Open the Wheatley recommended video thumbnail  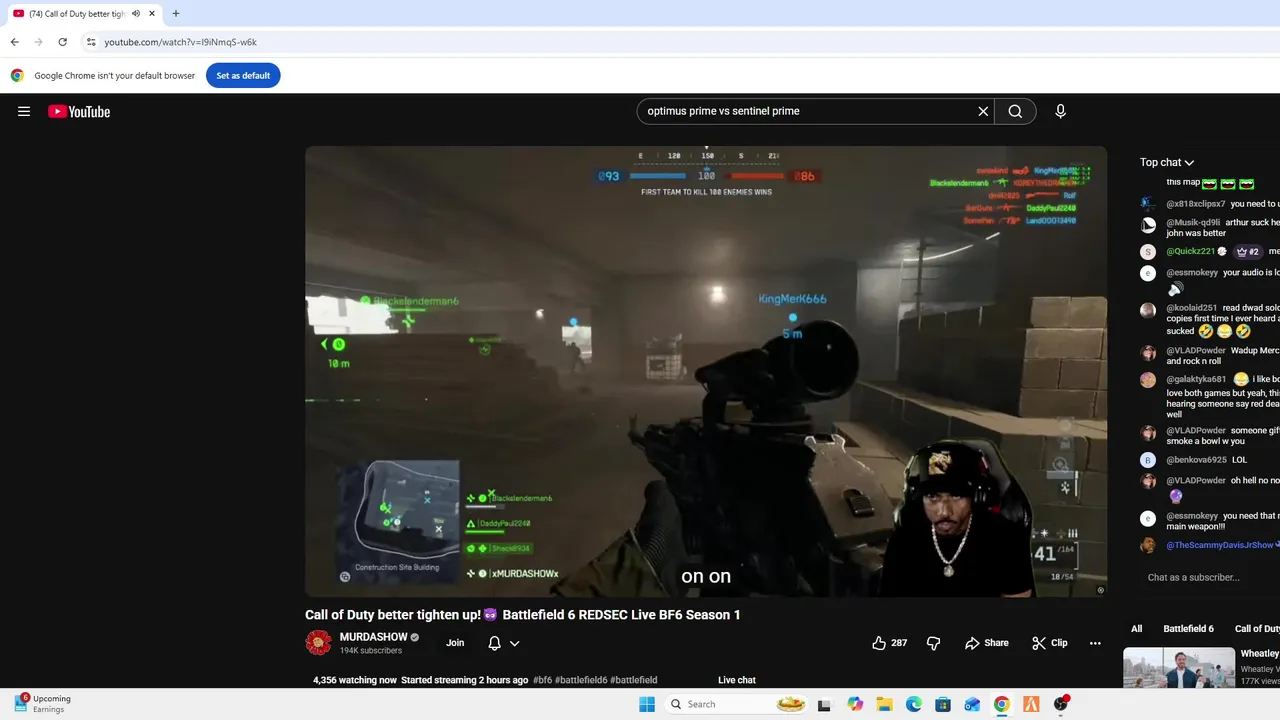(x=1179, y=668)
